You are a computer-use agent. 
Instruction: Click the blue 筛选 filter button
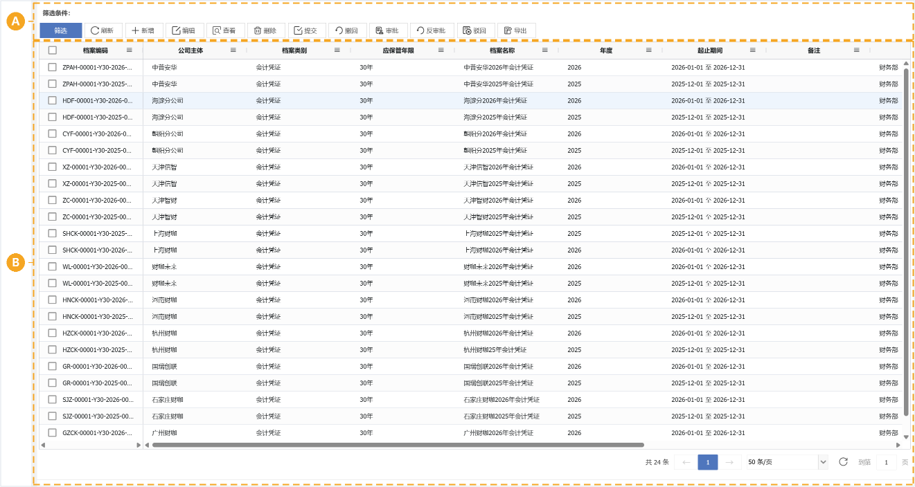61,30
